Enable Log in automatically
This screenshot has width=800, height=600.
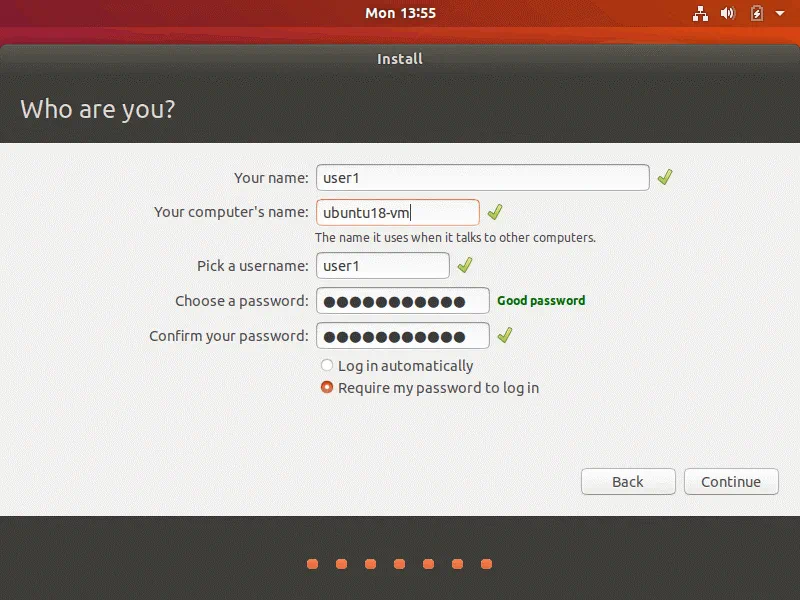326,365
